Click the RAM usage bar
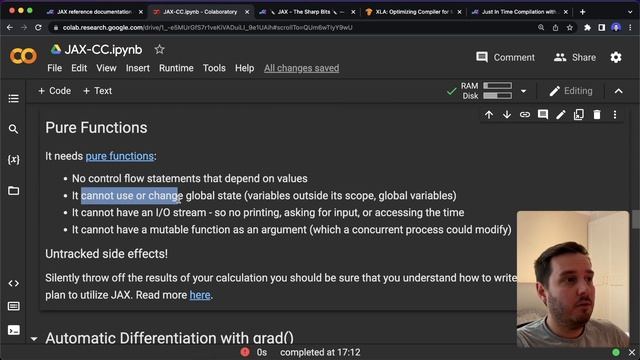The image size is (640, 360). click(x=498, y=85)
